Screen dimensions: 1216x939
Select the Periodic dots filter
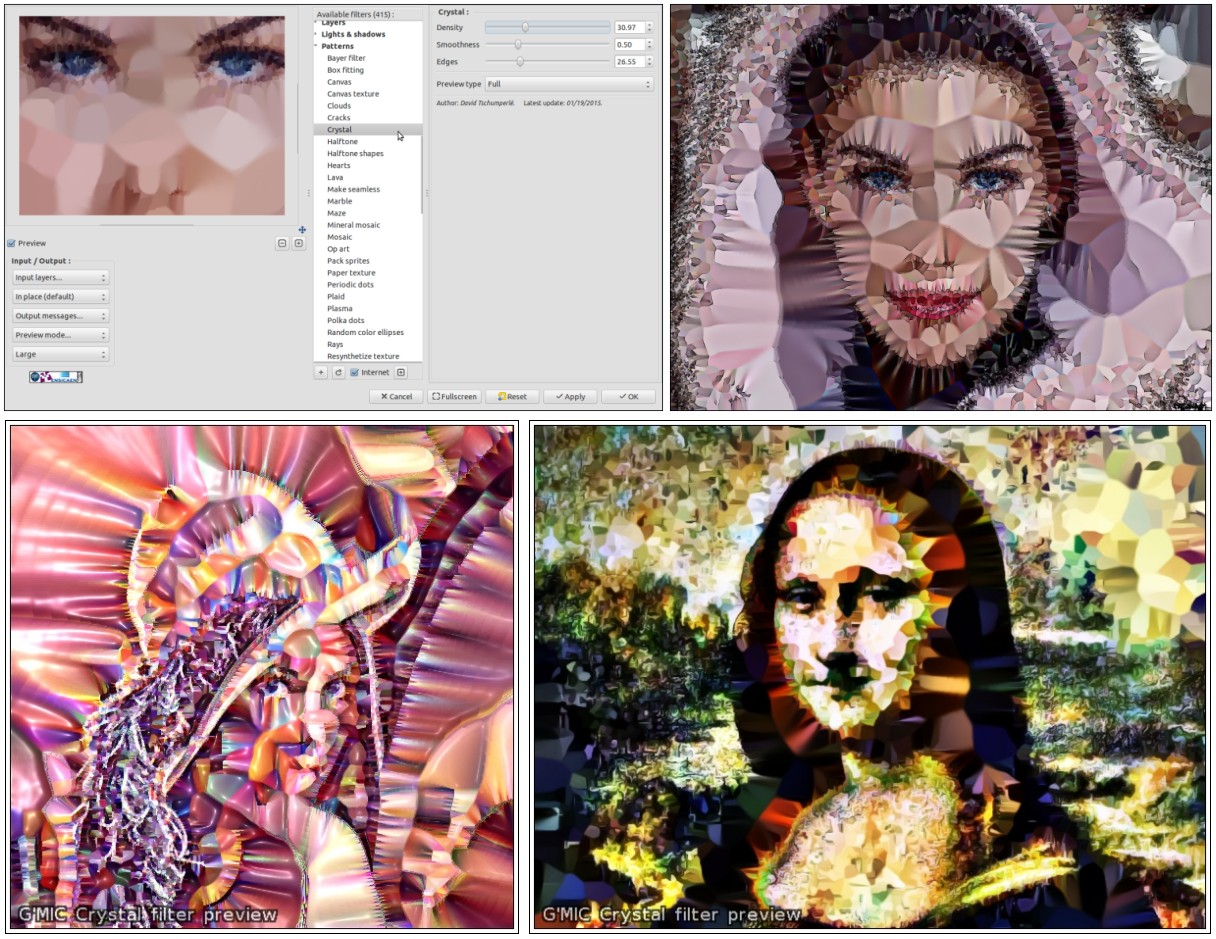tap(350, 285)
